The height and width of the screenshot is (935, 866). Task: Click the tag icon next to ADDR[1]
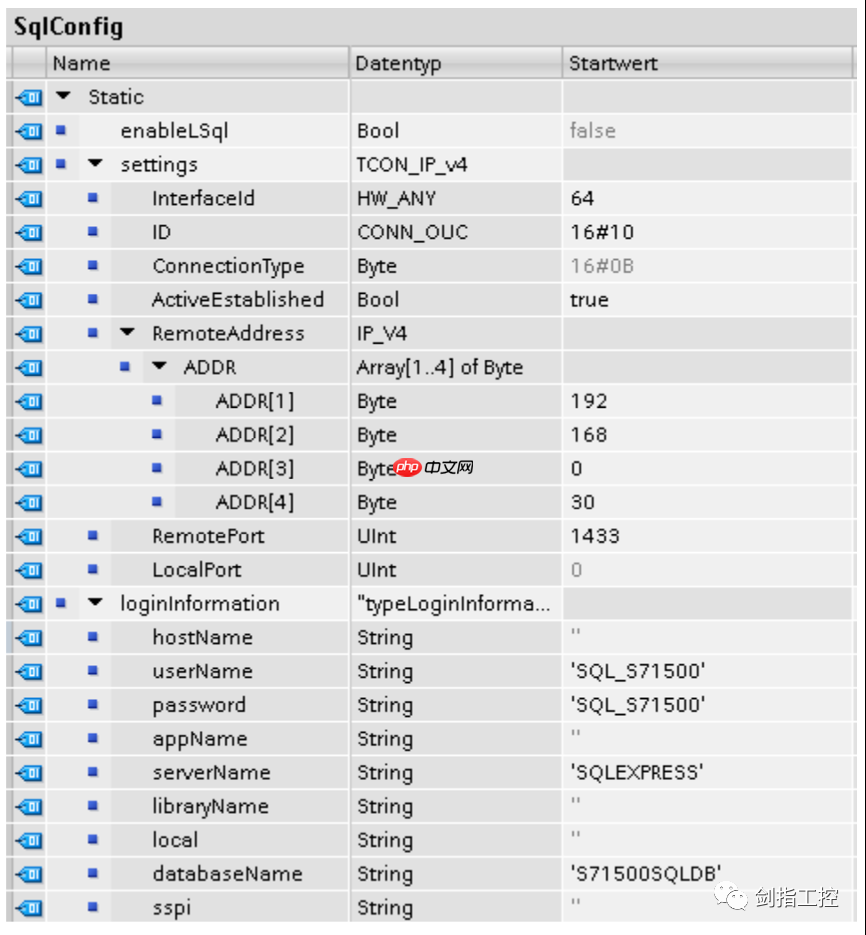point(28,401)
